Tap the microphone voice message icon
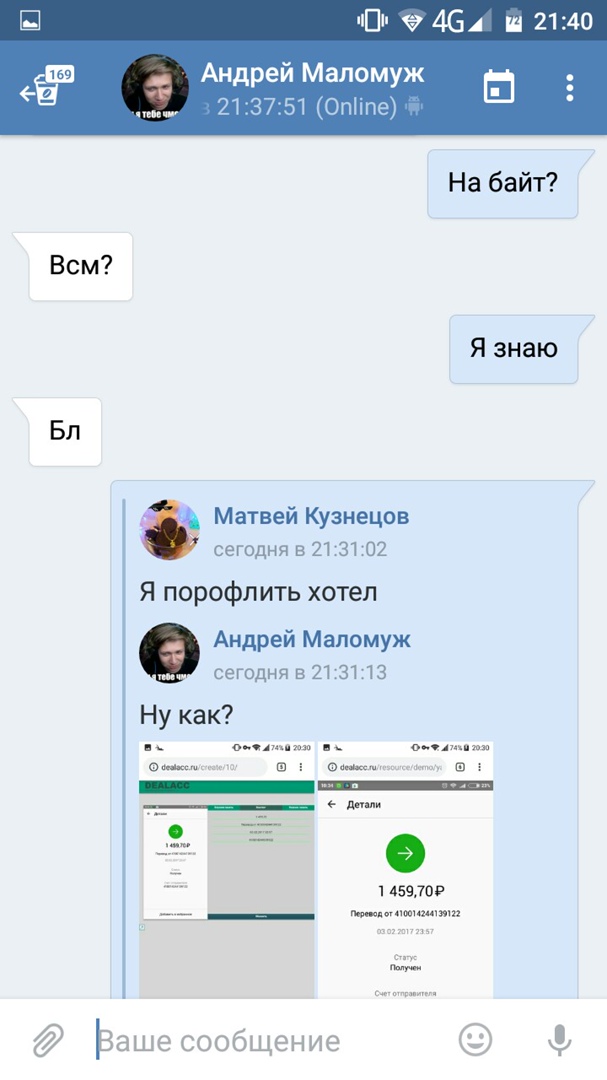 pyautogui.click(x=559, y=1039)
